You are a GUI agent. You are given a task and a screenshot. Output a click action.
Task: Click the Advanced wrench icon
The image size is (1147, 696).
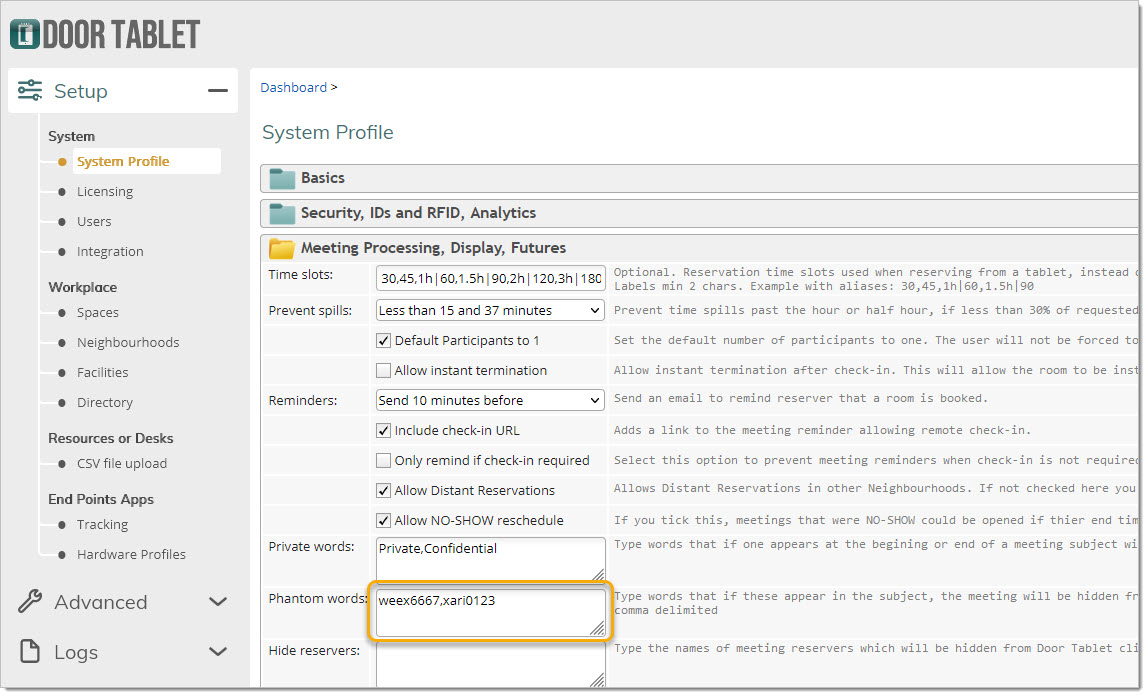pyautogui.click(x=30, y=602)
